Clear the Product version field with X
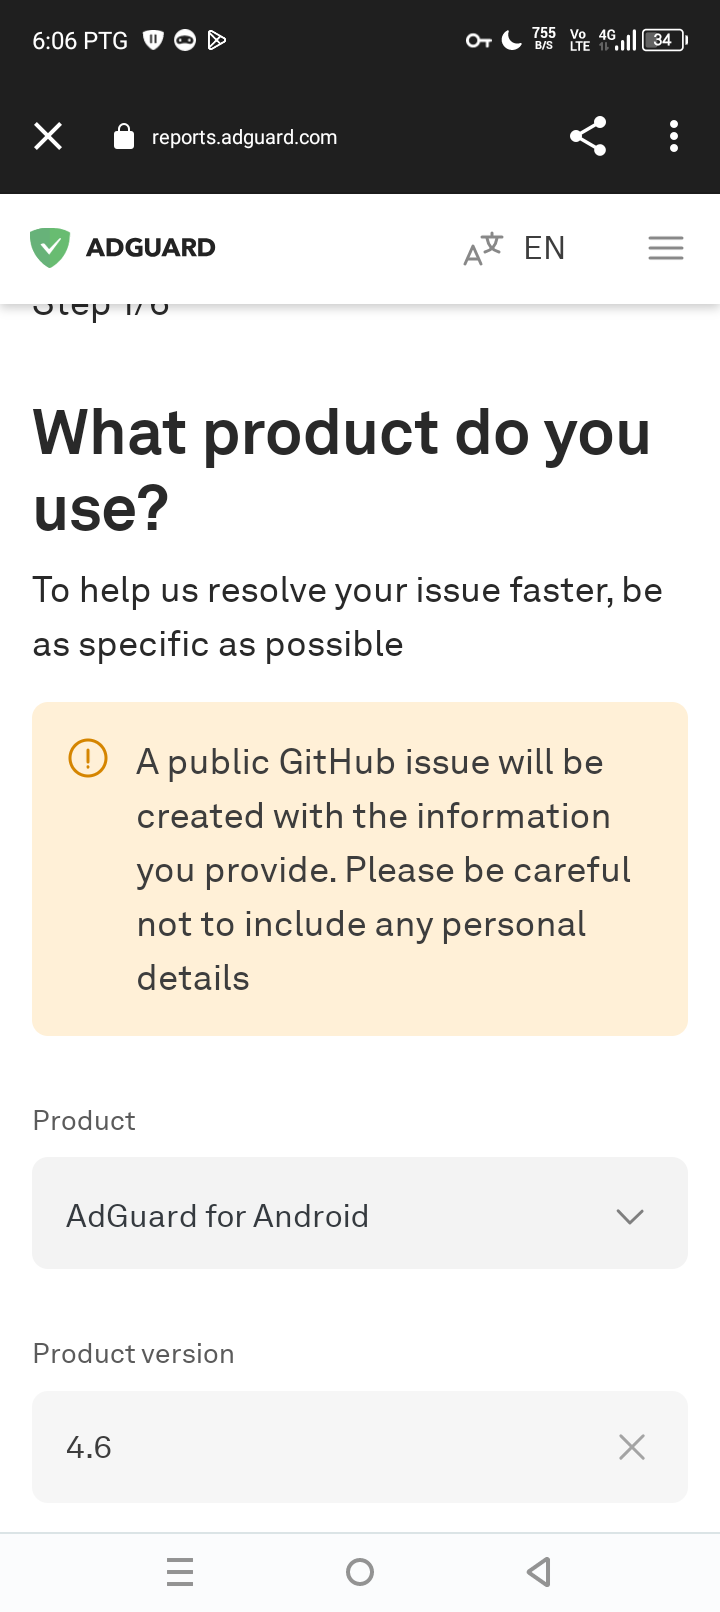 tap(632, 1447)
